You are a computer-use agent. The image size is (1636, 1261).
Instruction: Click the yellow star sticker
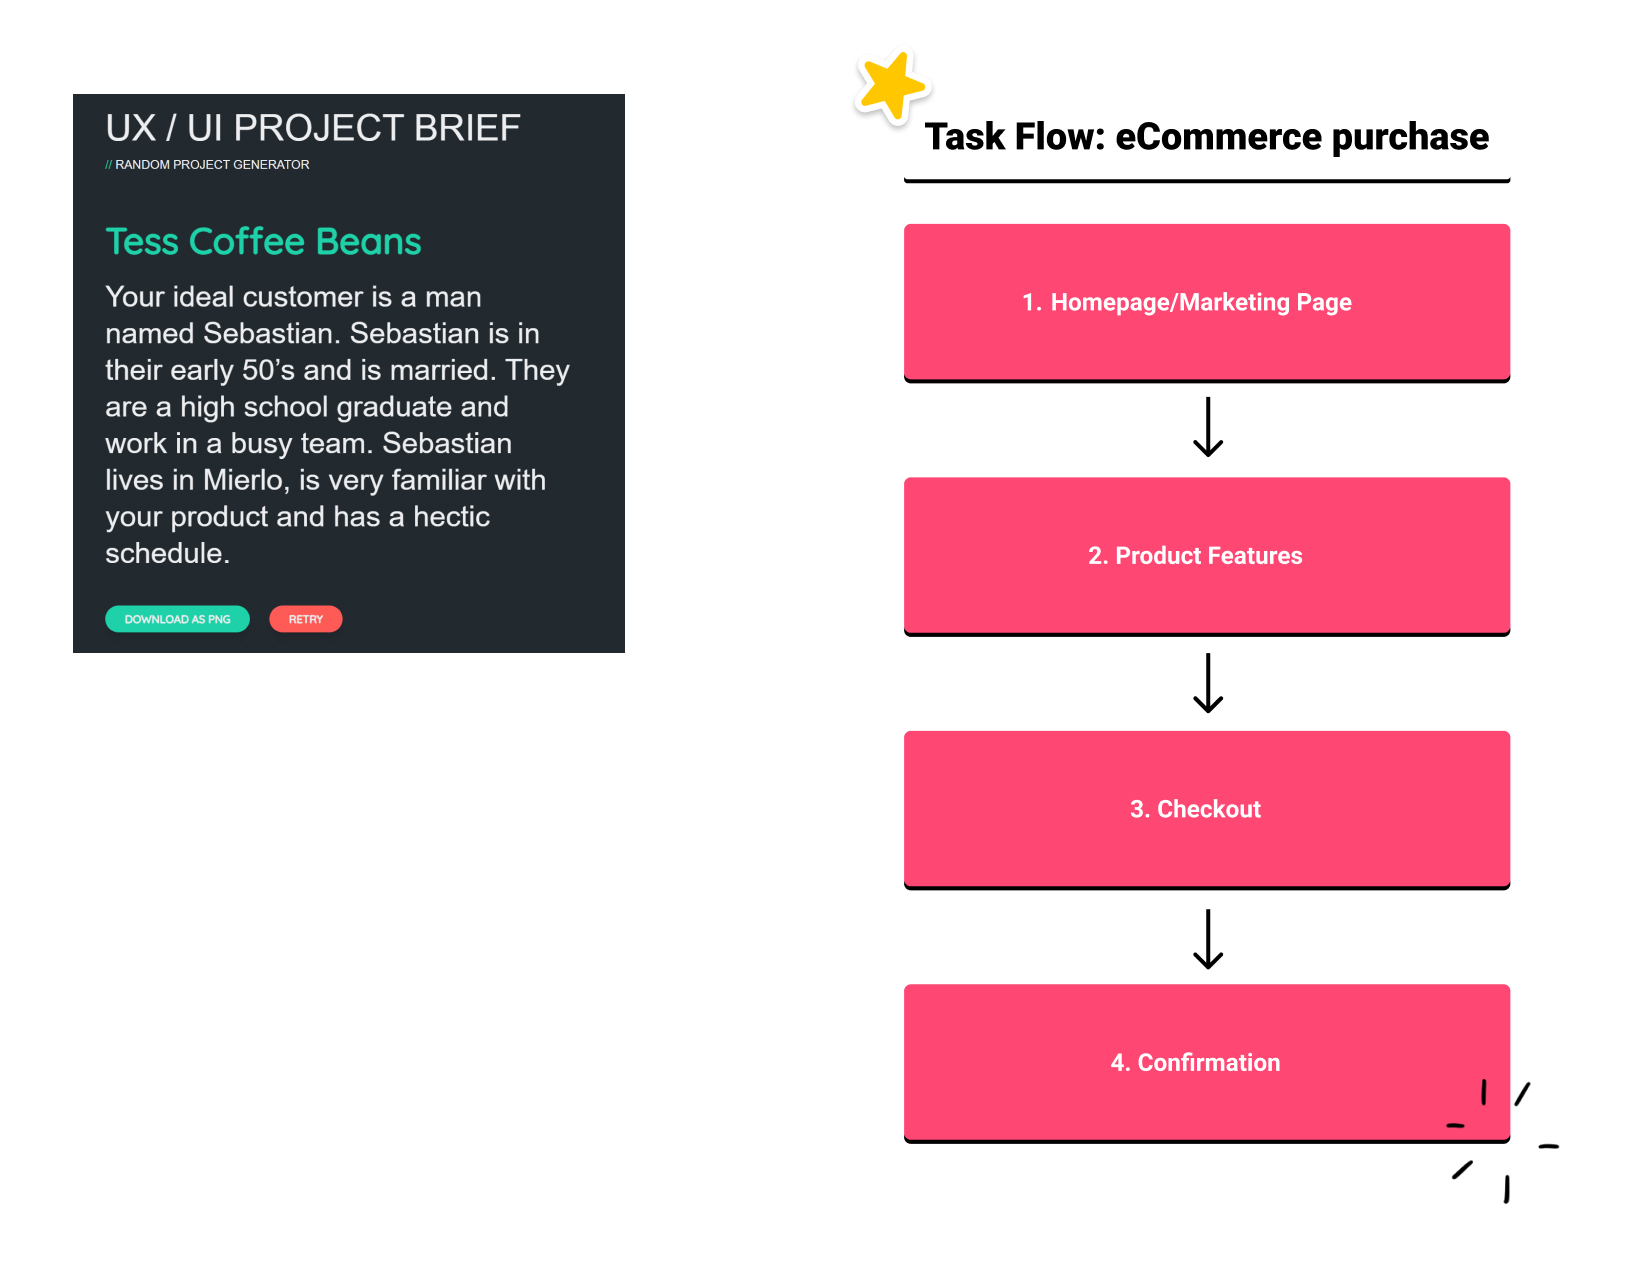pyautogui.click(x=892, y=87)
